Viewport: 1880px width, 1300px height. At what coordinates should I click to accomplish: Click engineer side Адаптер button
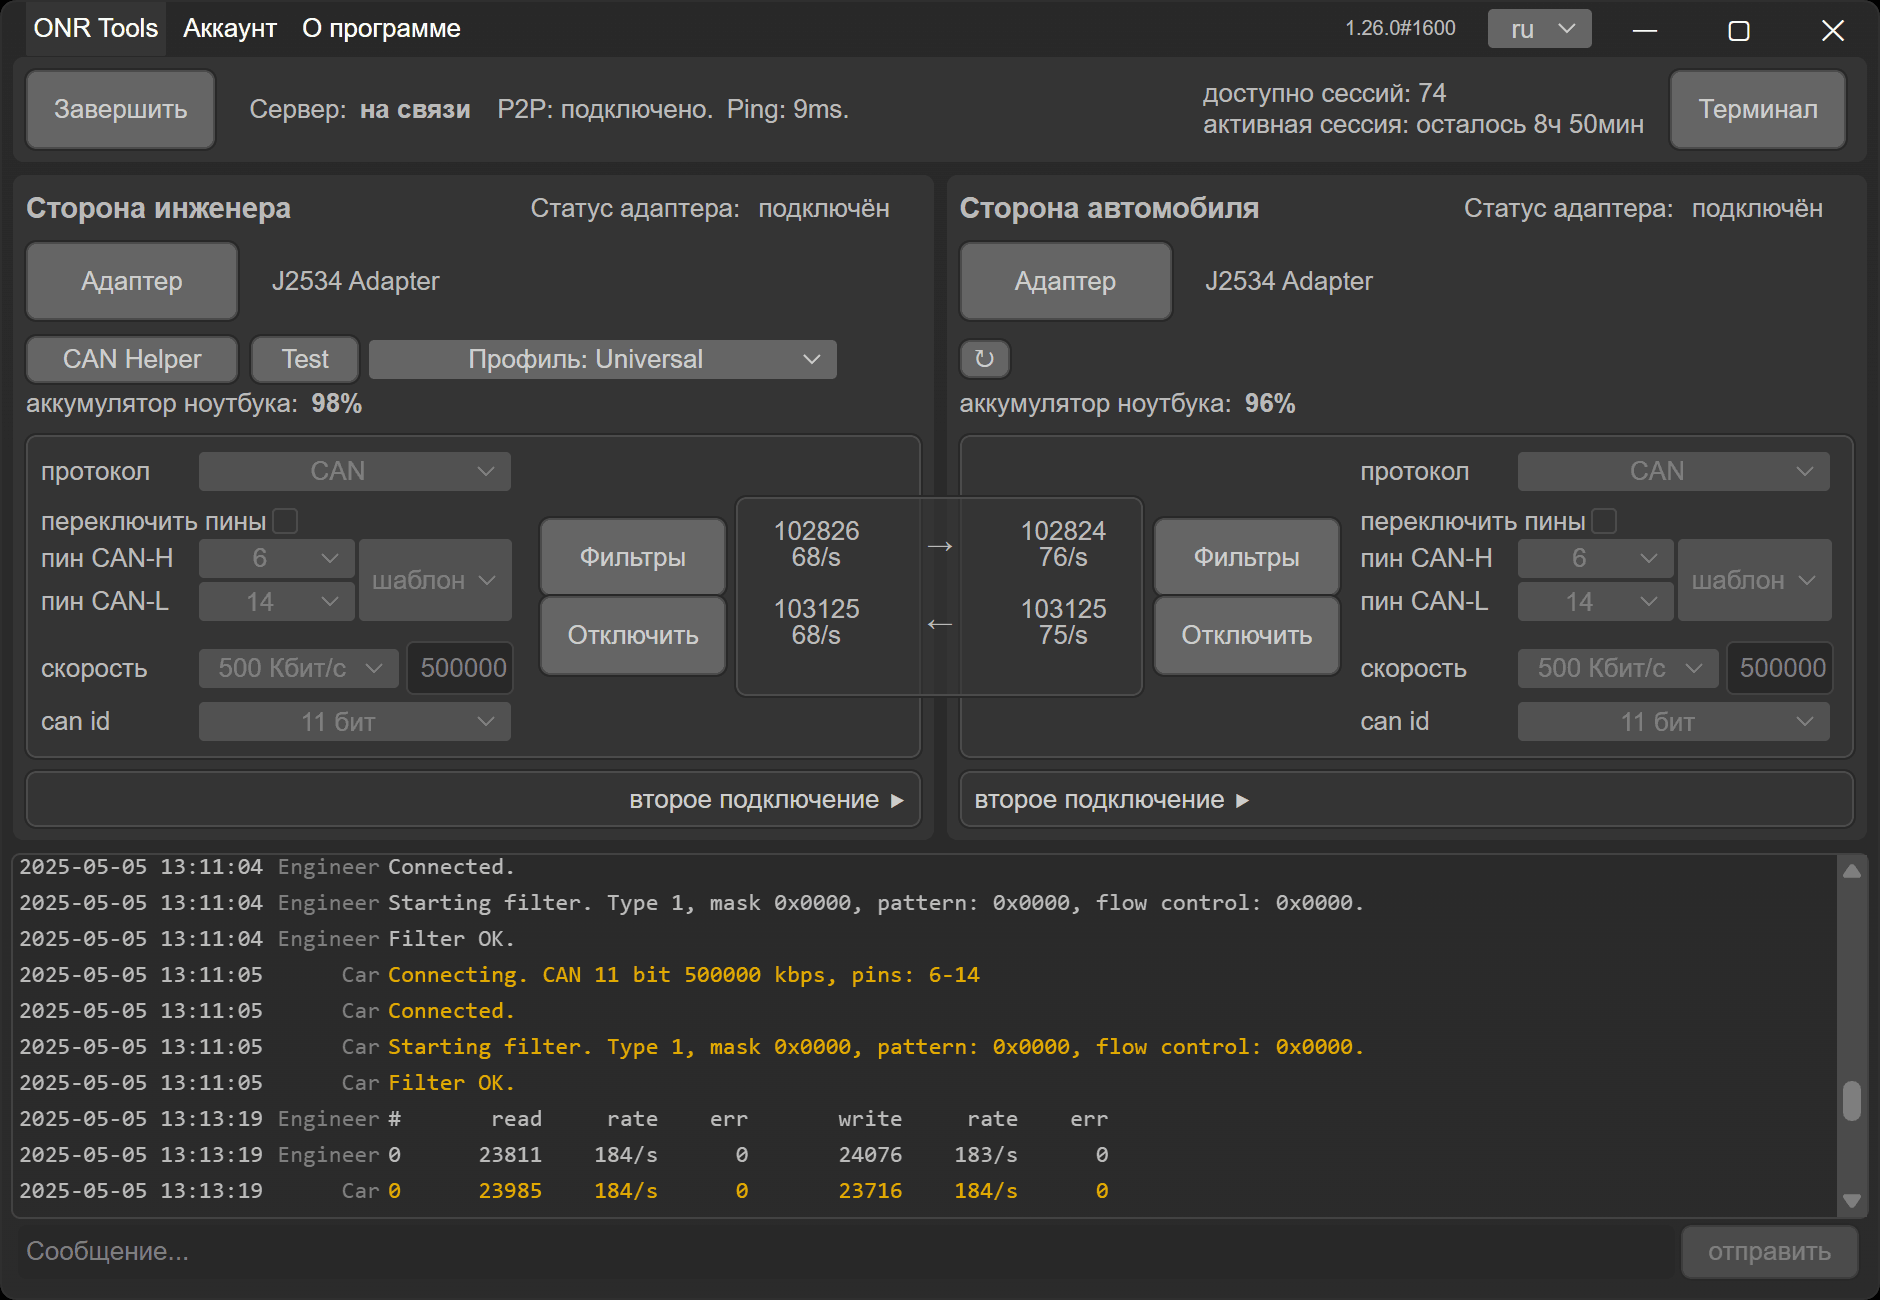132,281
